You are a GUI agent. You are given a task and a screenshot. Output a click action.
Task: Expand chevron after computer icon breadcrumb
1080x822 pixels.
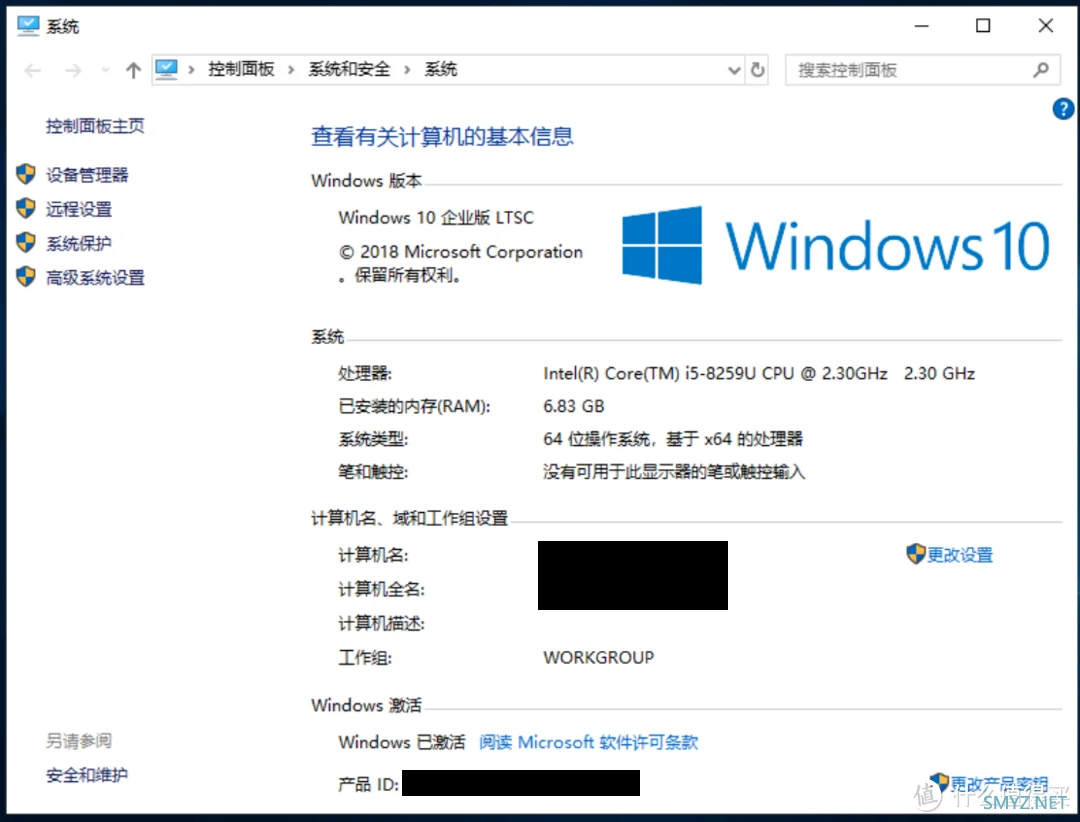pyautogui.click(x=191, y=70)
